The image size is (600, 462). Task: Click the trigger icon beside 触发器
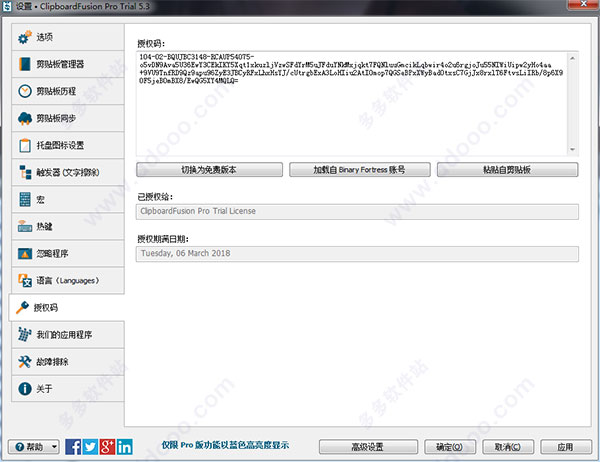[25, 172]
